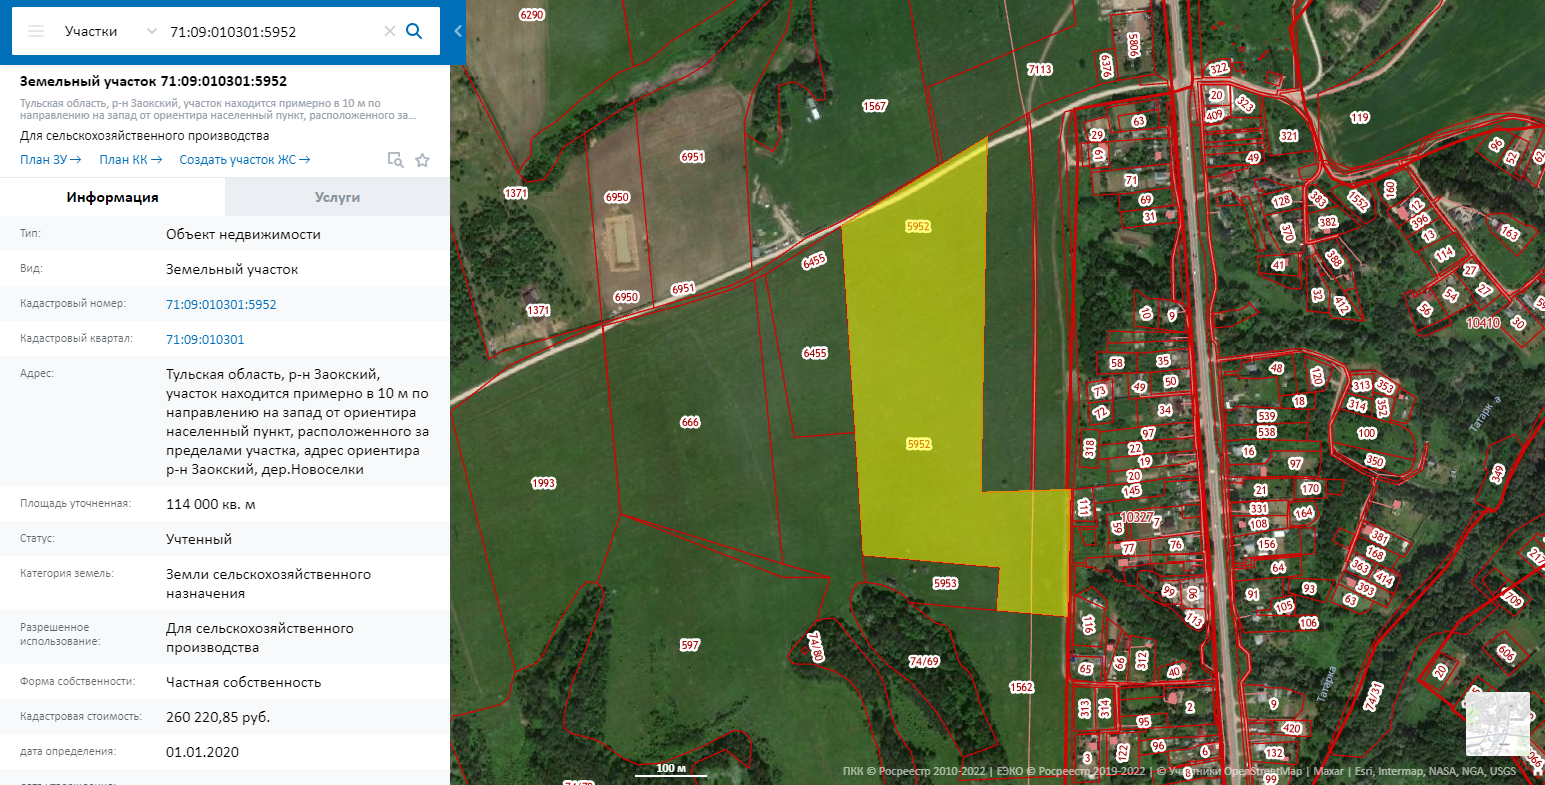1545x785 pixels.
Task: Locate the parcel on the map
Action: [395, 160]
